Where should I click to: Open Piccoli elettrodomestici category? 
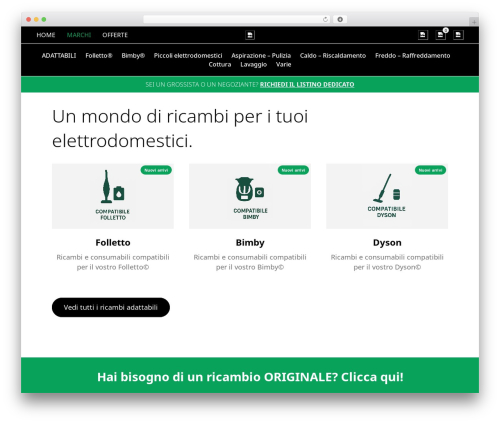[x=188, y=56]
